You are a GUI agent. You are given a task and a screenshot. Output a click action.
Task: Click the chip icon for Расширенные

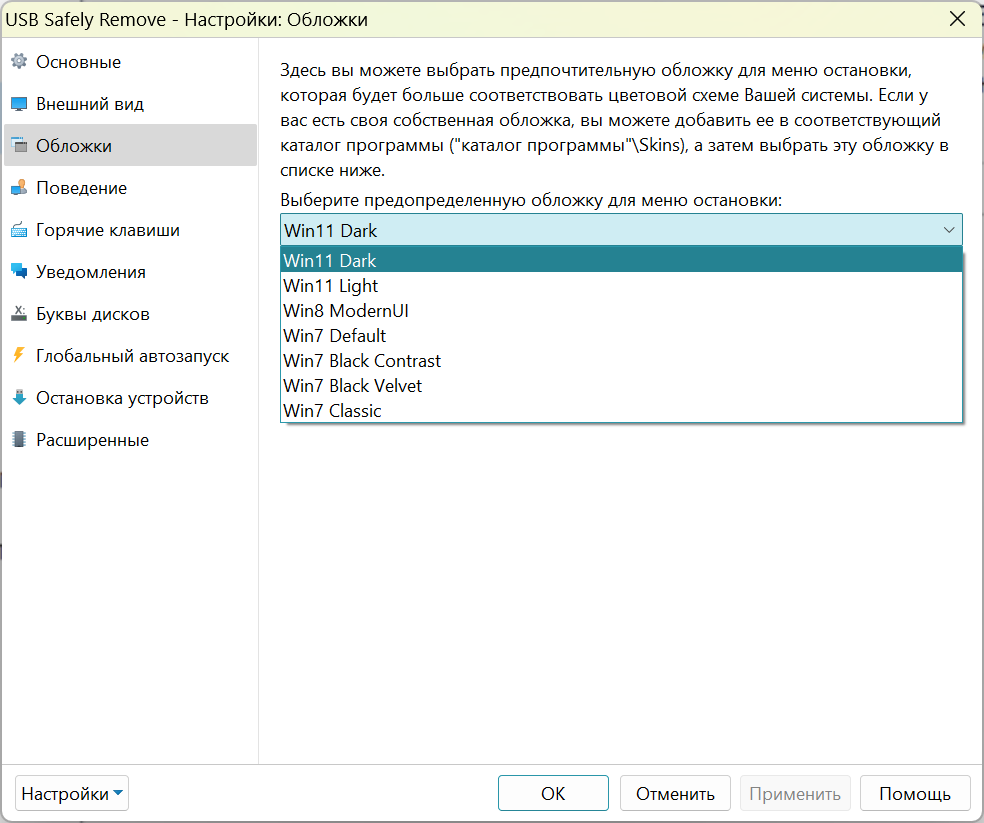pyautogui.click(x=19, y=439)
